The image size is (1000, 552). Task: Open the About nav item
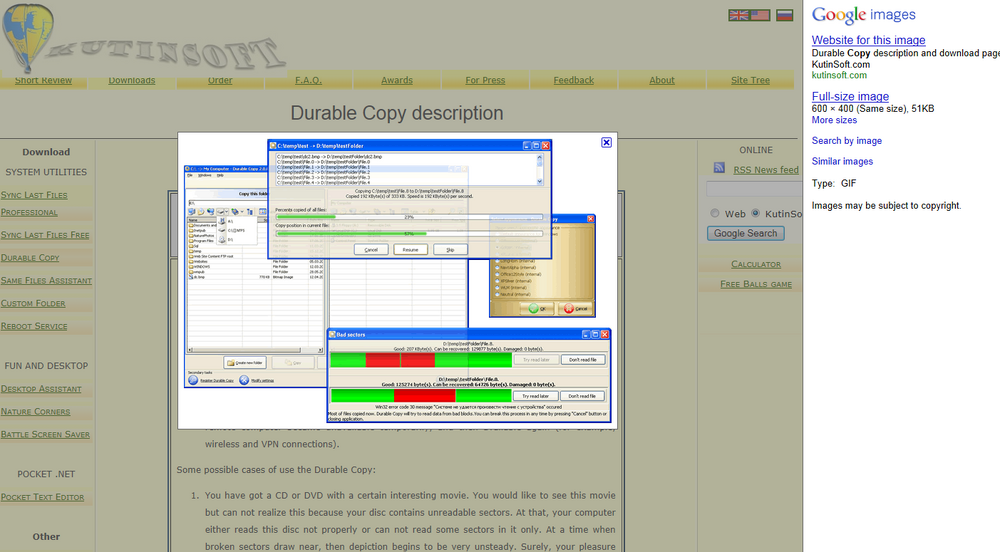662,80
